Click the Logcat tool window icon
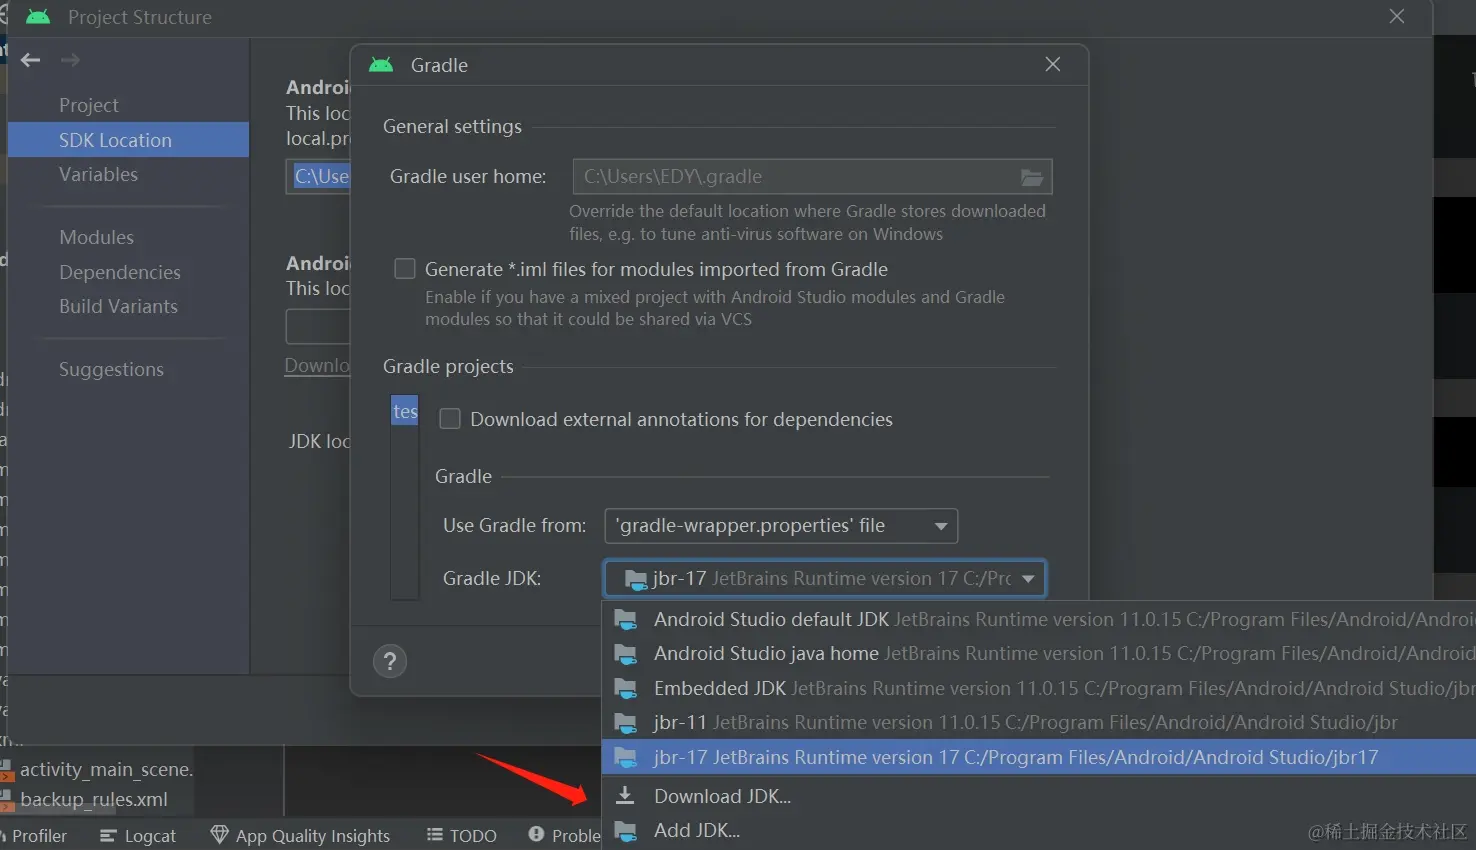Screen dimensions: 1476x850 point(108,836)
